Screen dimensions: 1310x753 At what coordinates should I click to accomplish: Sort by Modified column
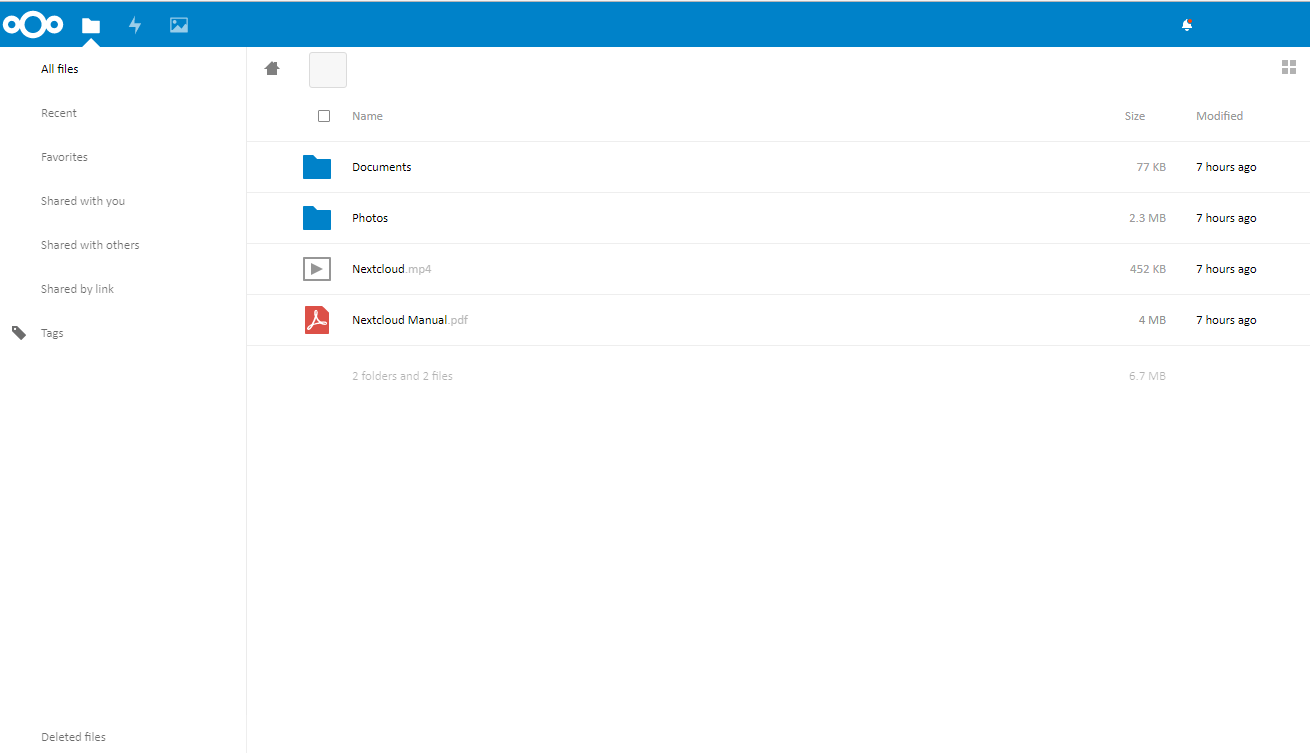coord(1220,116)
